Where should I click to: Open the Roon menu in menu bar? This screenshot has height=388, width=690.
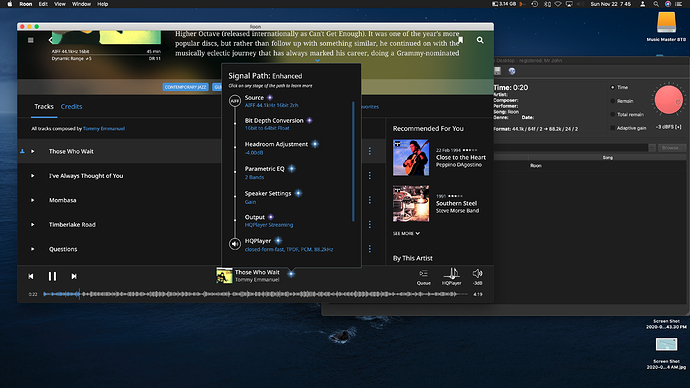26,4
